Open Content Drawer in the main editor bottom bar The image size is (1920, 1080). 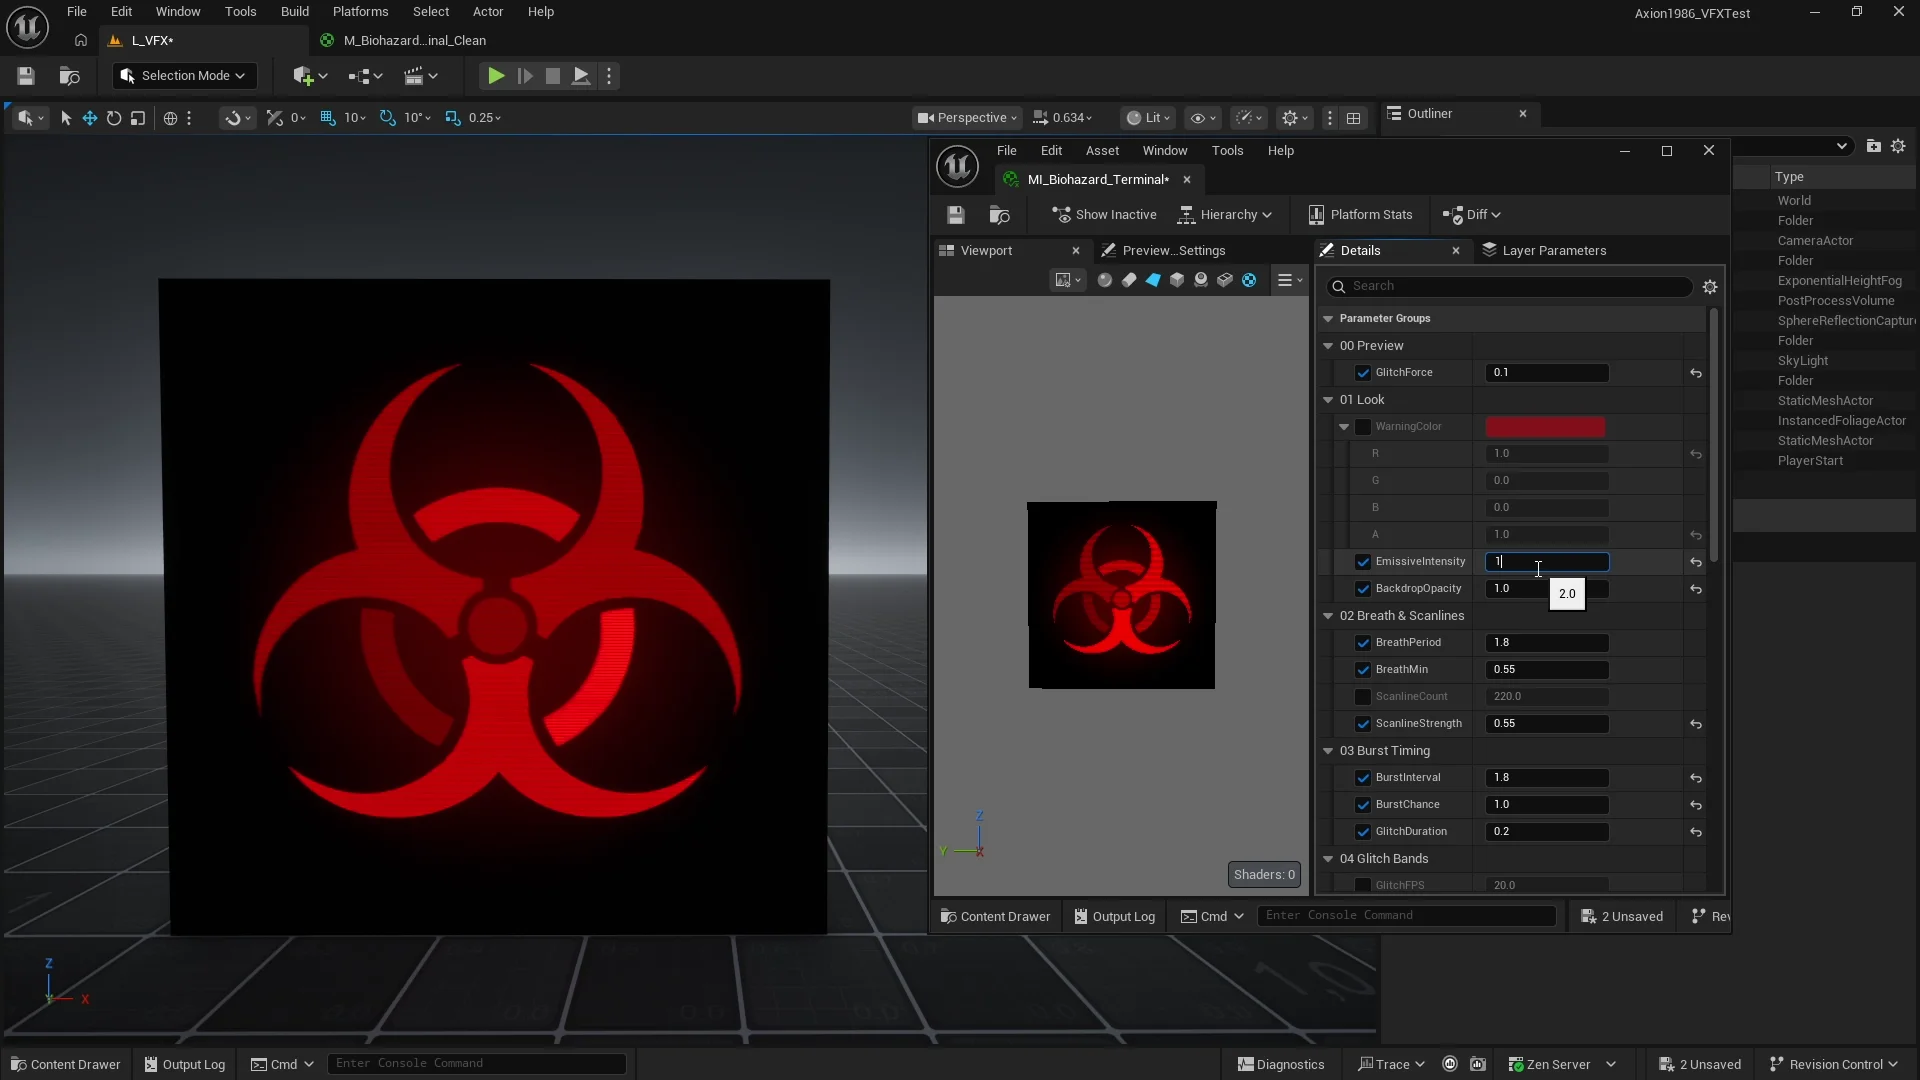[x=66, y=1064]
